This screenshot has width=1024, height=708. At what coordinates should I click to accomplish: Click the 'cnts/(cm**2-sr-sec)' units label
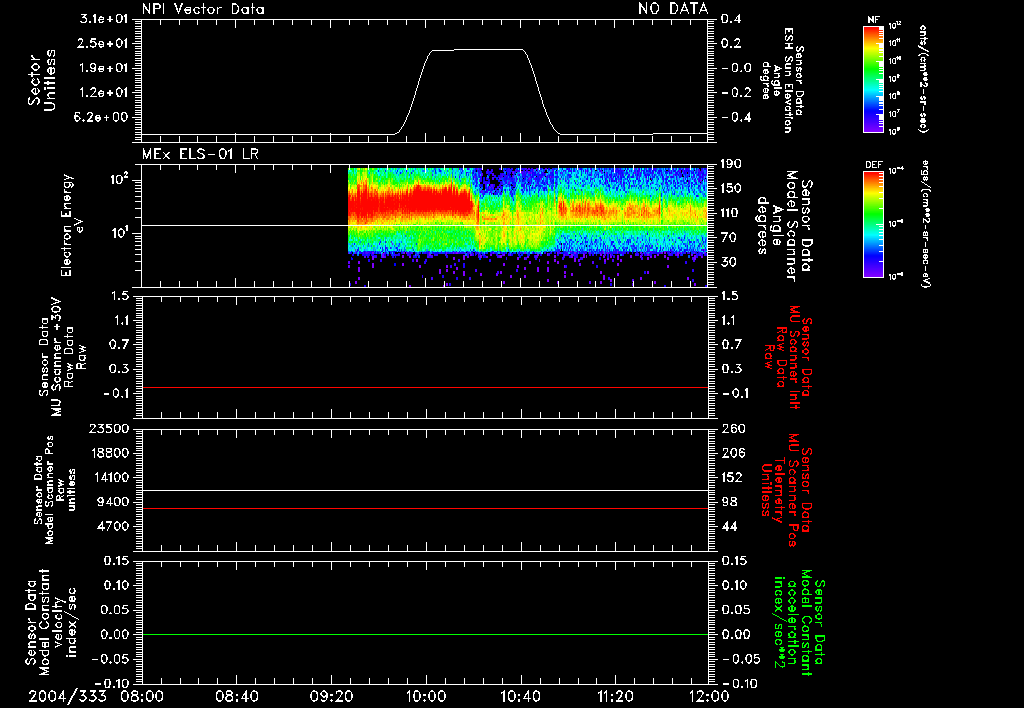(x=923, y=78)
